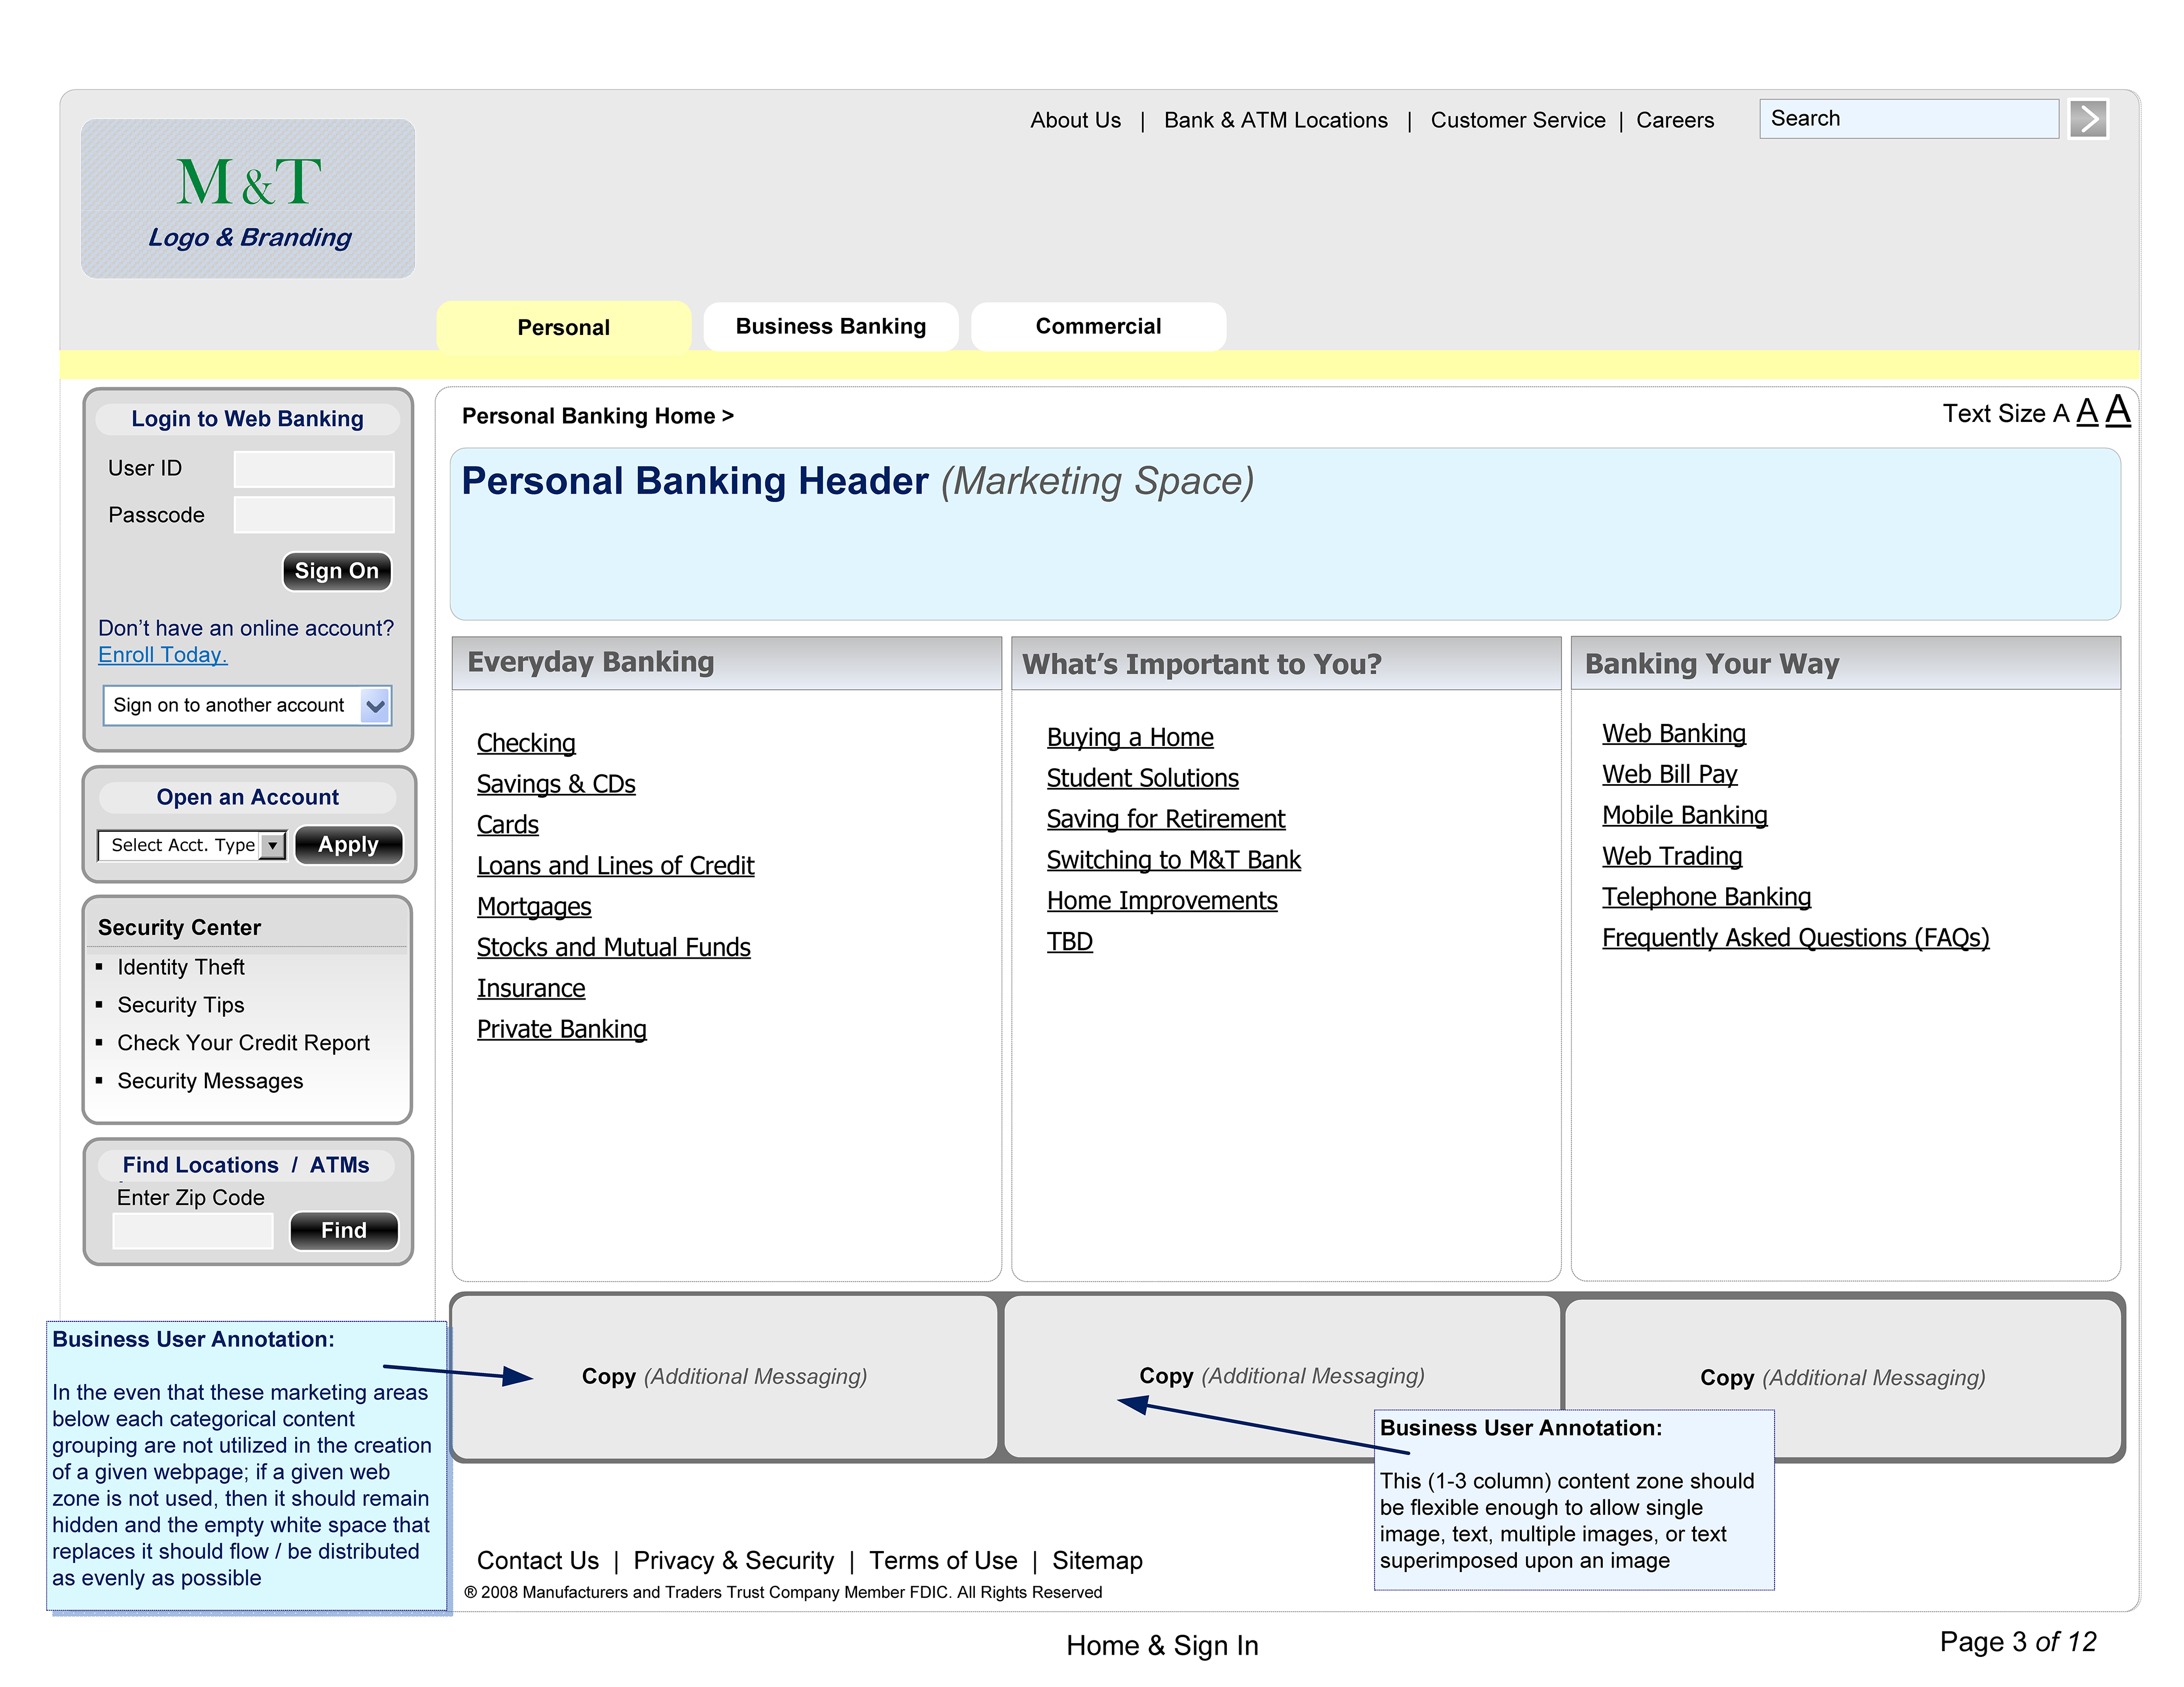This screenshot has width=2184, height=1687.
Task: Expand Sign on to another account dropdown
Action: 375,706
